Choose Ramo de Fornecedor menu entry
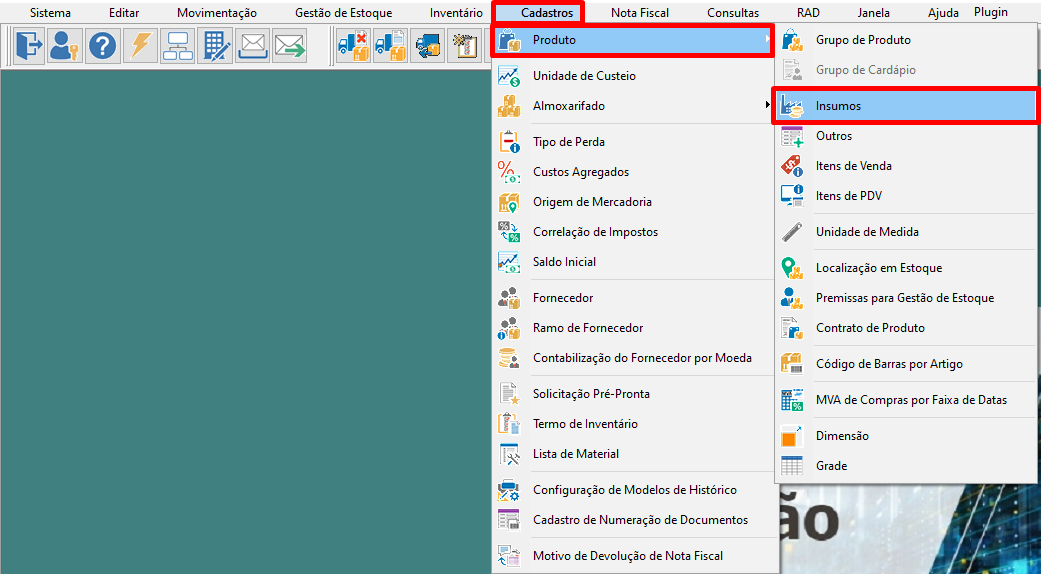 633,328
